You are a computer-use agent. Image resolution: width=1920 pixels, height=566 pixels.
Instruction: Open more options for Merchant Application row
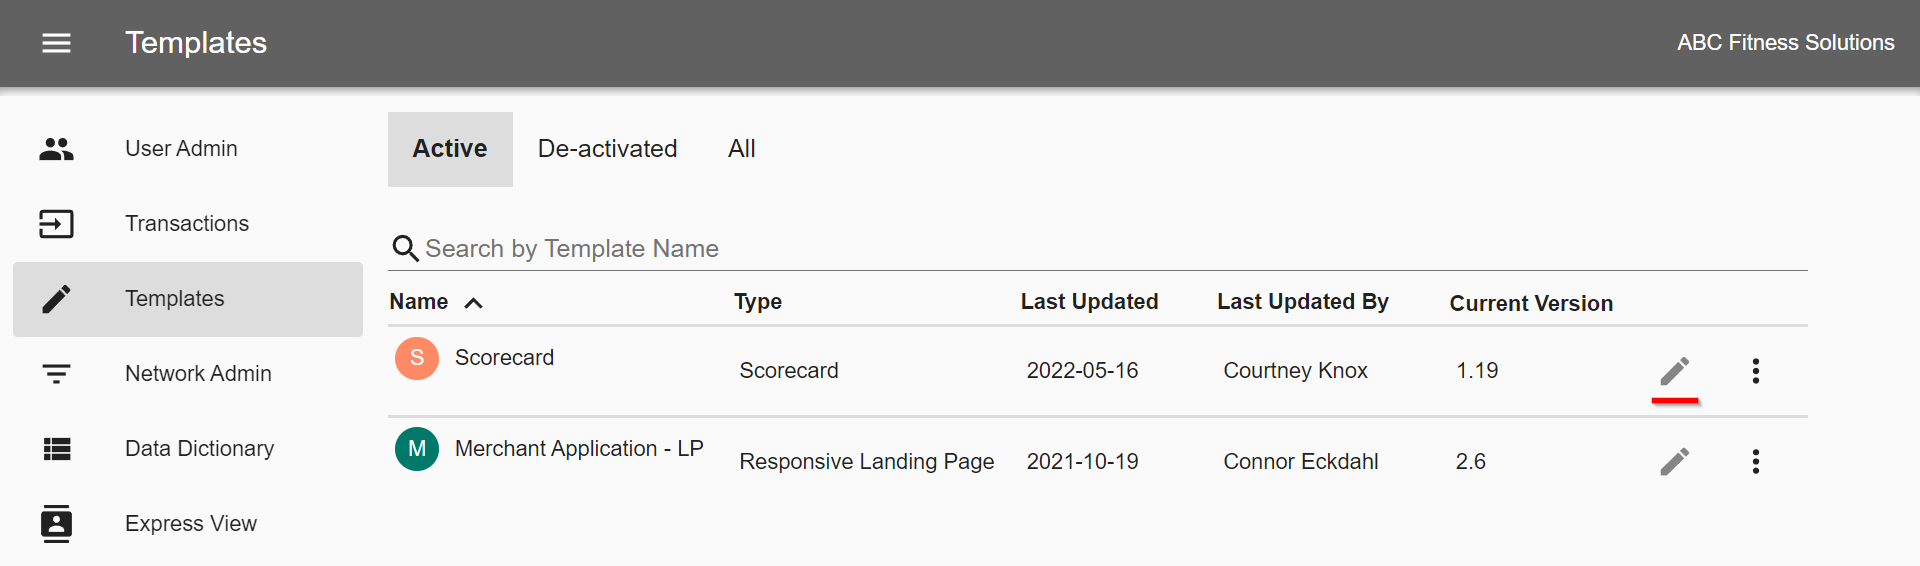(x=1755, y=461)
